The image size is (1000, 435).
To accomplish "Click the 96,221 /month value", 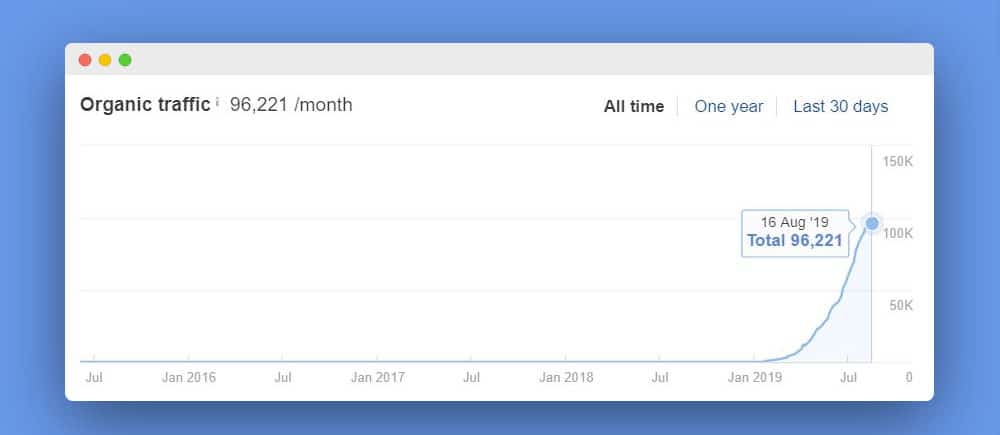I will click(291, 105).
